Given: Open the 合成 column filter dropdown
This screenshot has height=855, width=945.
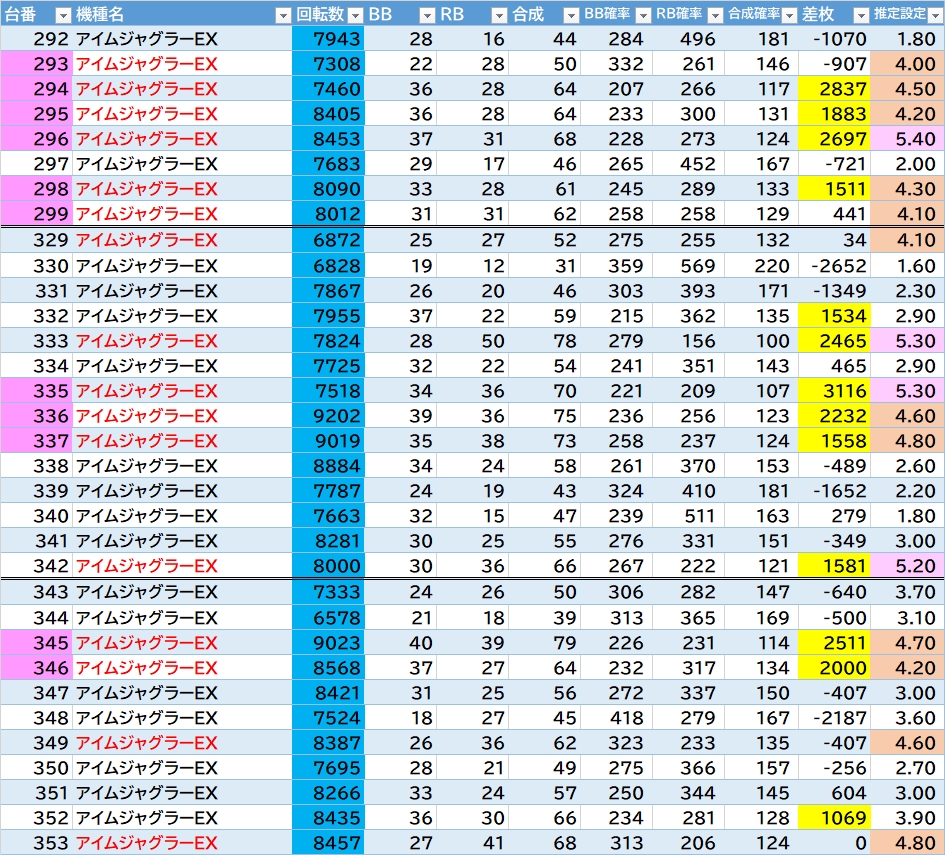Looking at the screenshot, I should [571, 16].
